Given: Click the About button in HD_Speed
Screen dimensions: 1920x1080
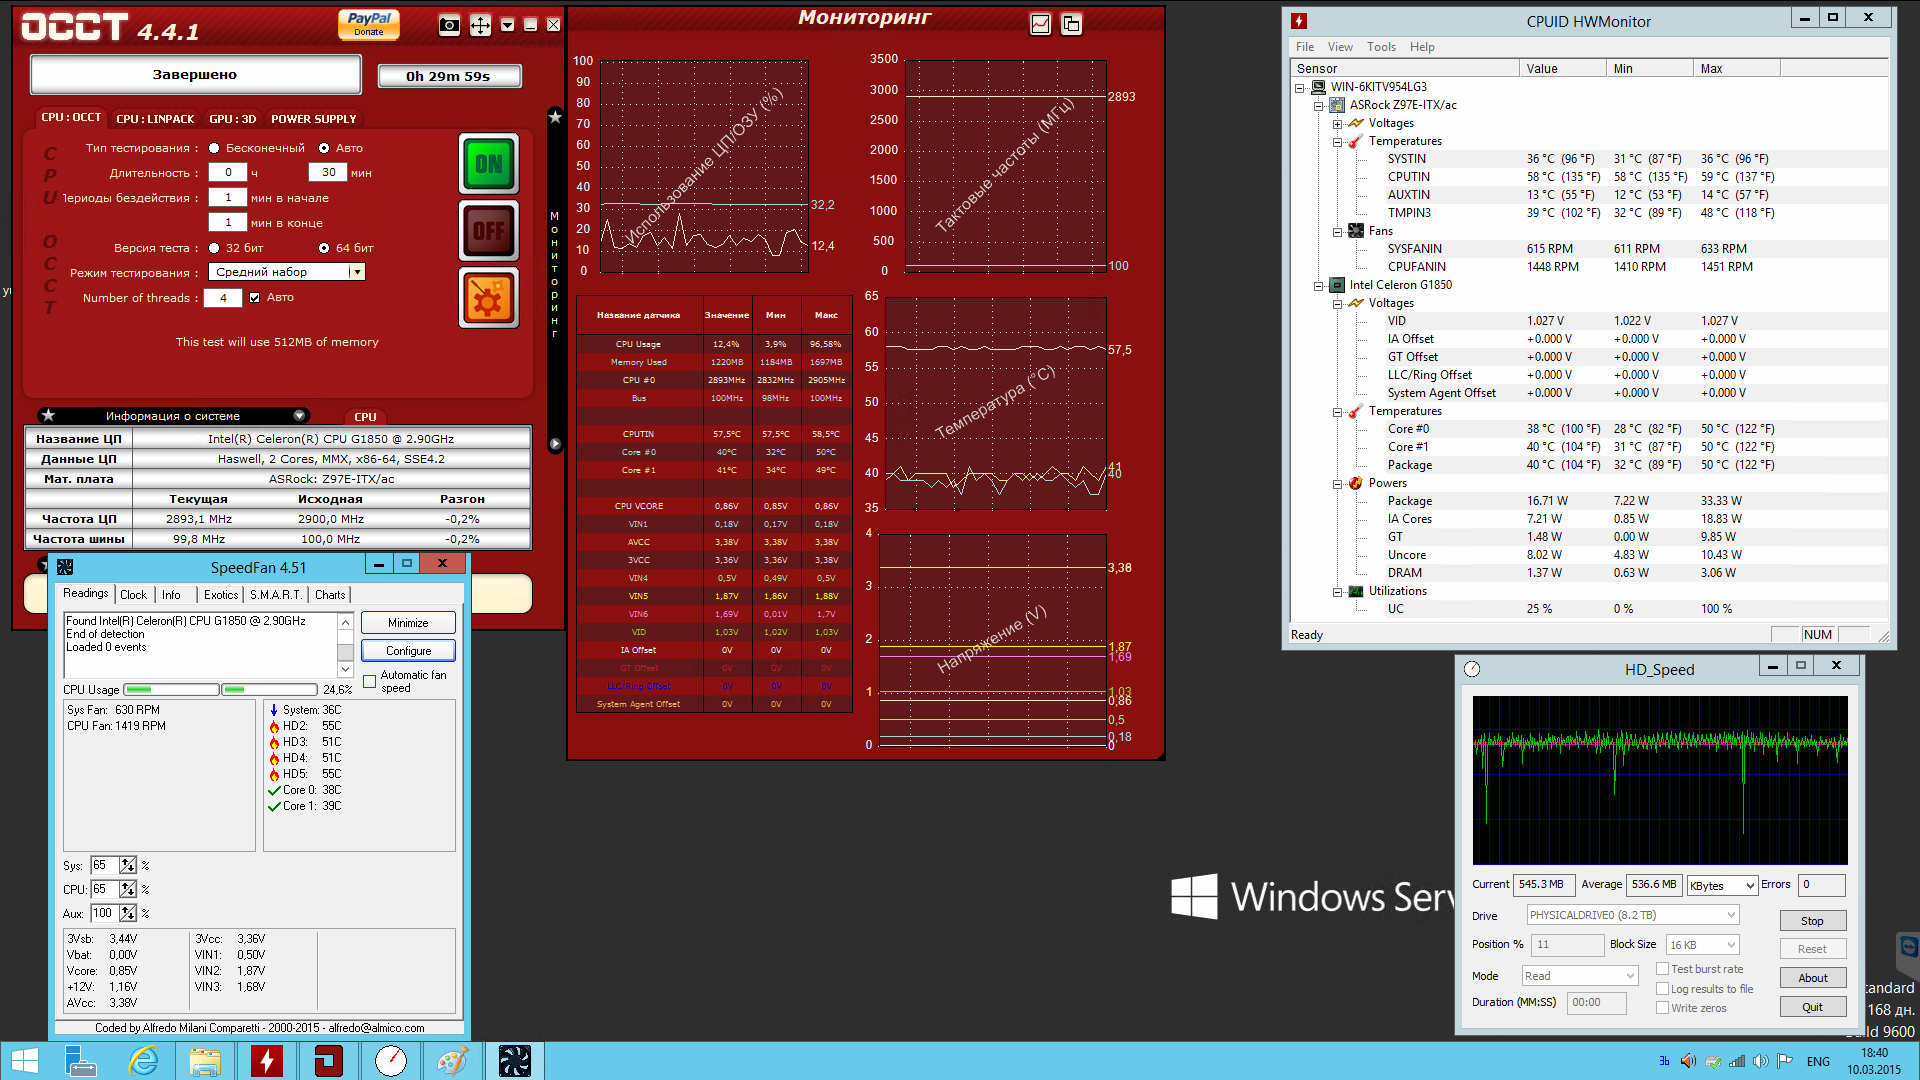Looking at the screenshot, I should click(1812, 978).
